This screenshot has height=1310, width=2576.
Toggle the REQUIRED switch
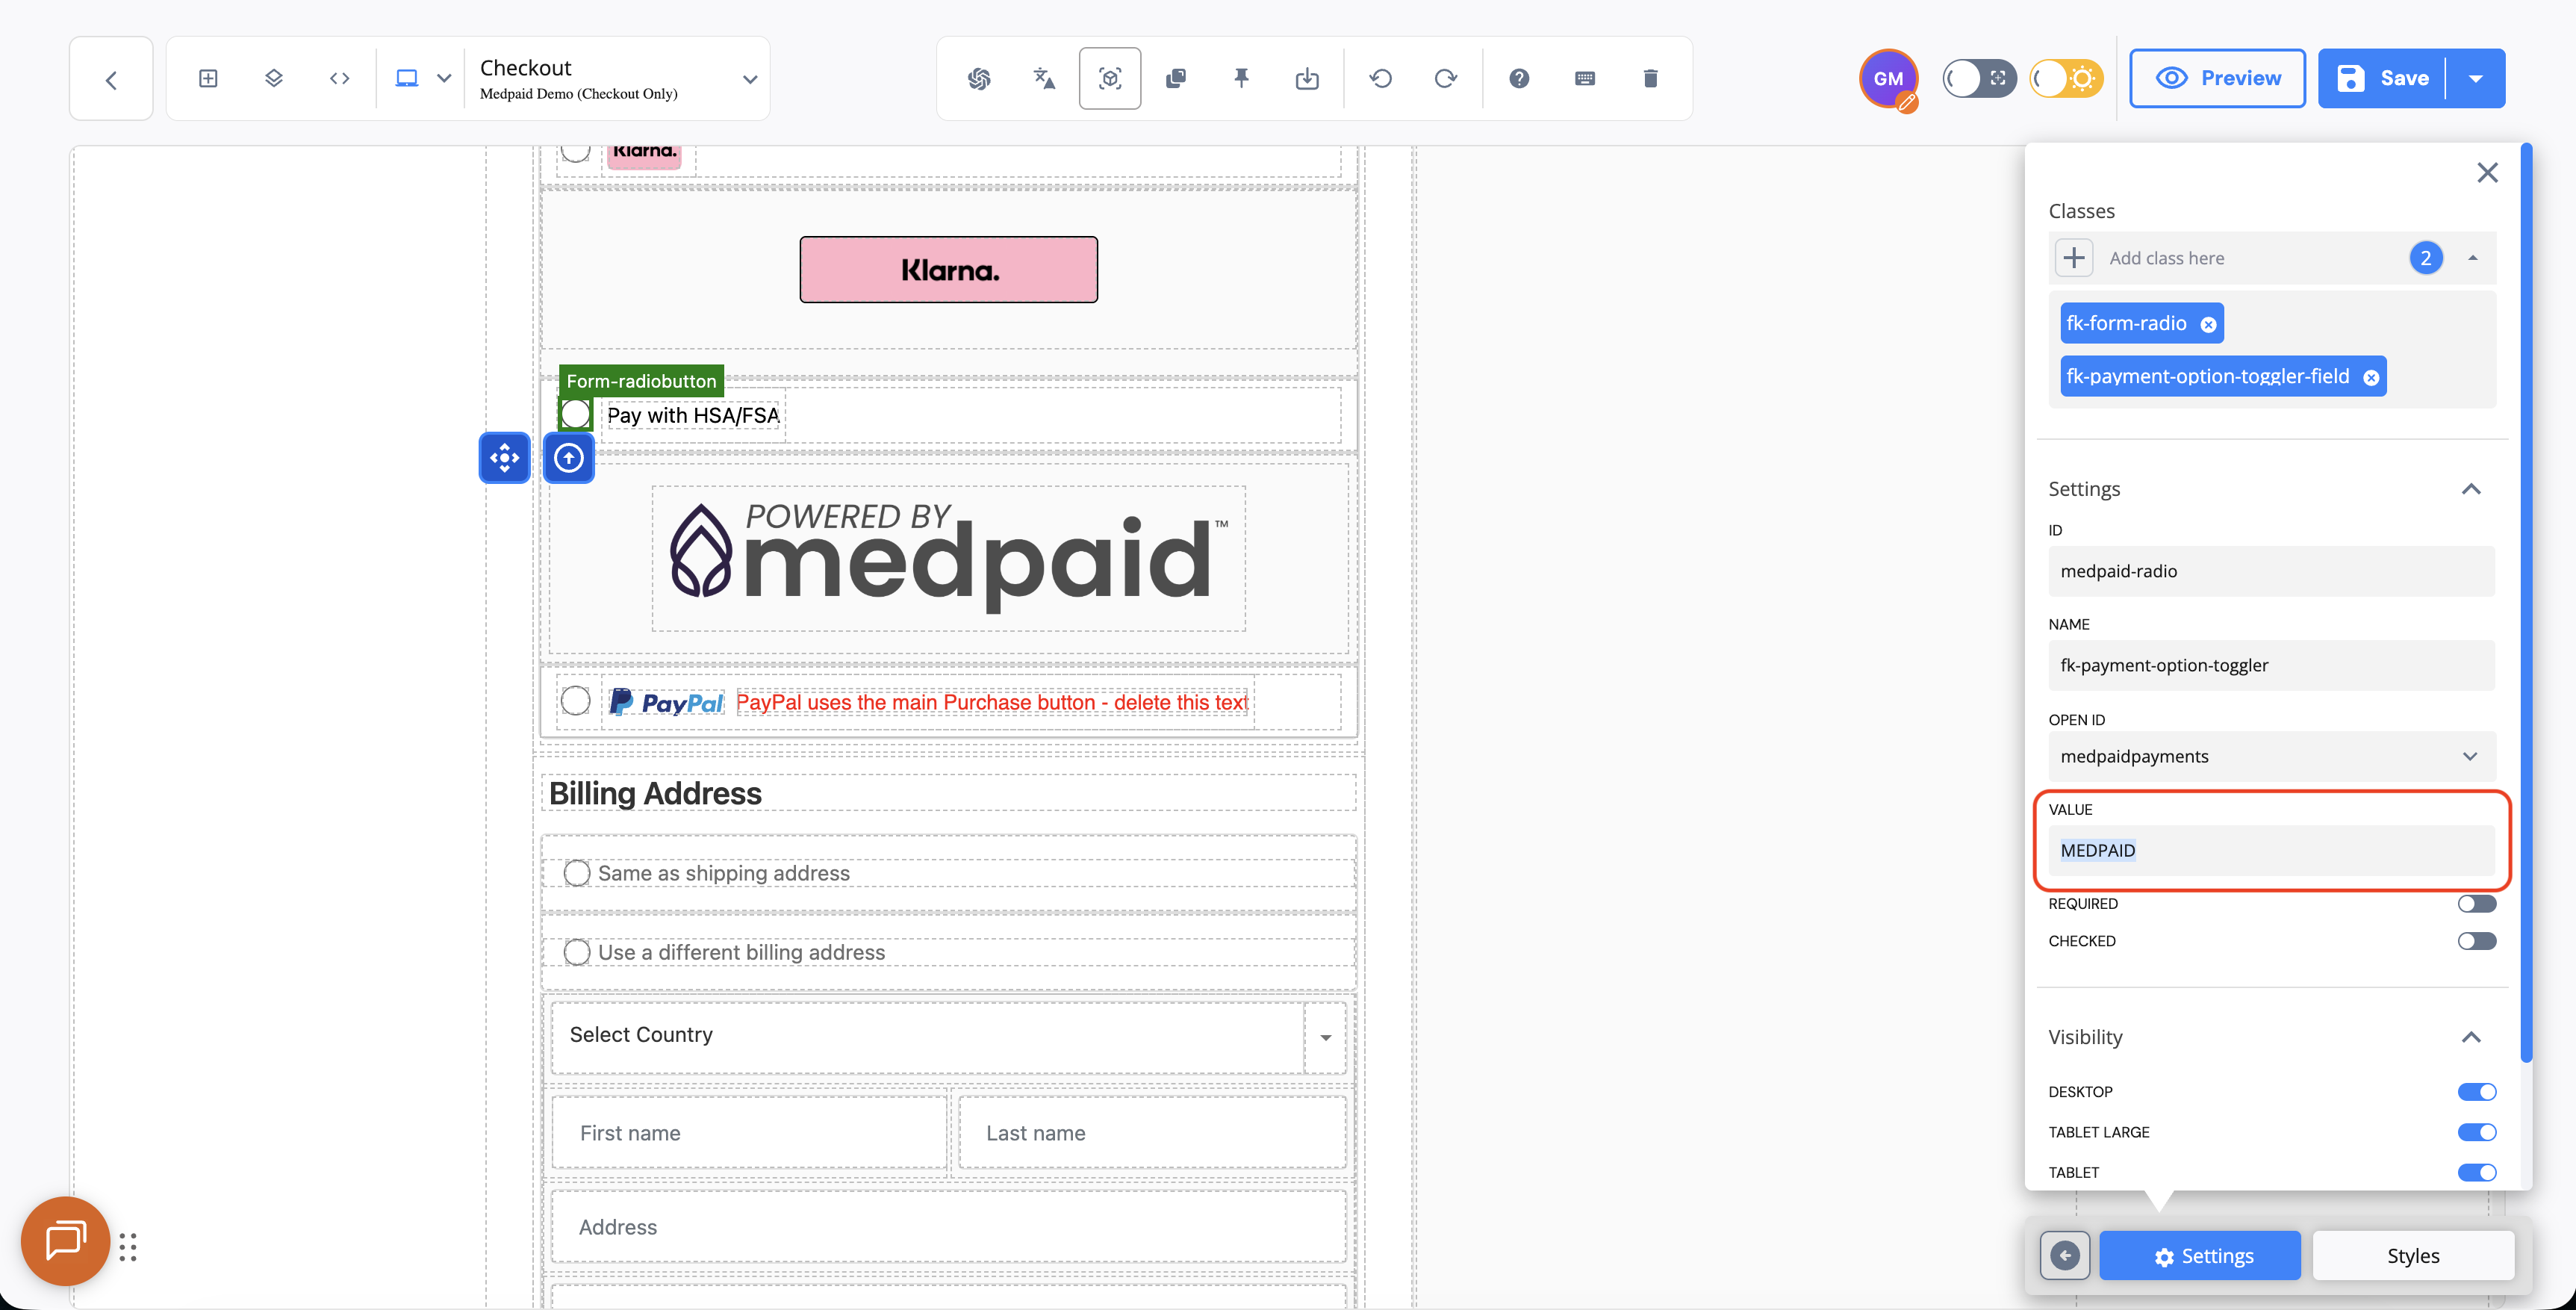pos(2476,904)
